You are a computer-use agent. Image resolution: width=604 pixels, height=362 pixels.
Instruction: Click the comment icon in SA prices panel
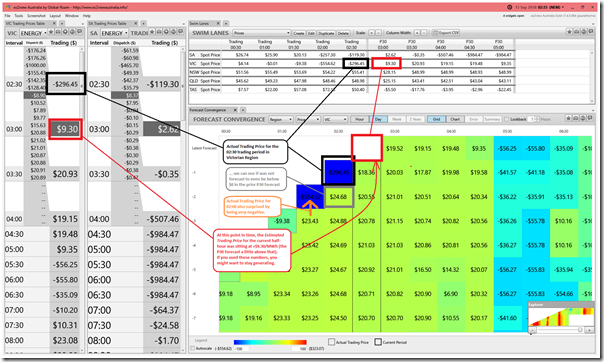coord(180,32)
